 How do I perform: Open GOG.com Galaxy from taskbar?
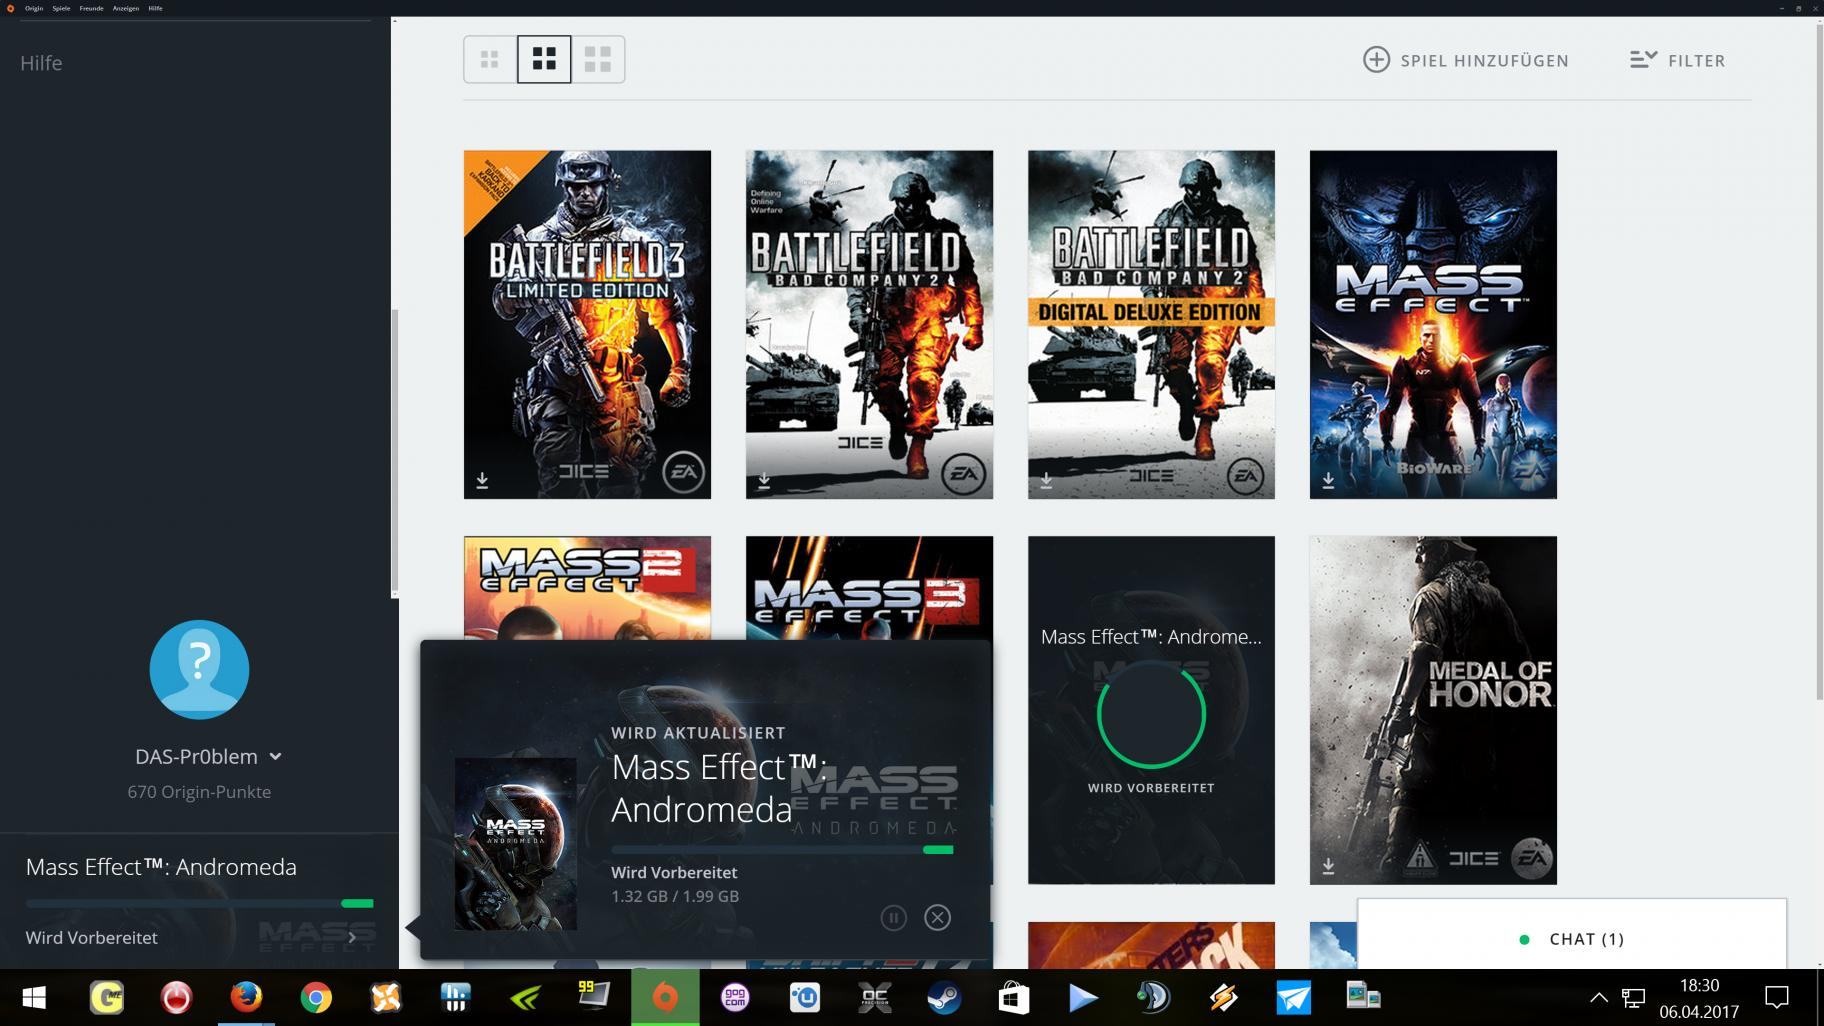[x=735, y=997]
